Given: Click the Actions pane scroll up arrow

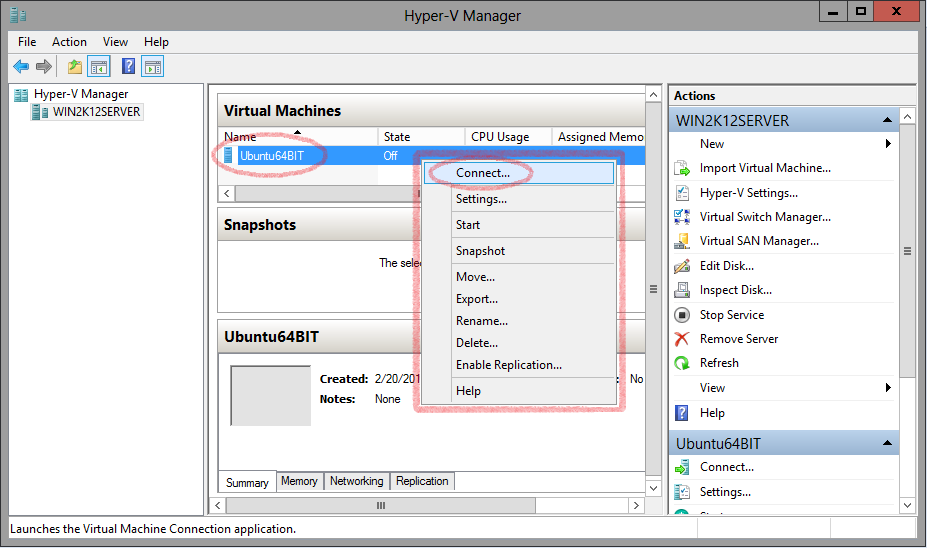Looking at the screenshot, I should tap(907, 116).
